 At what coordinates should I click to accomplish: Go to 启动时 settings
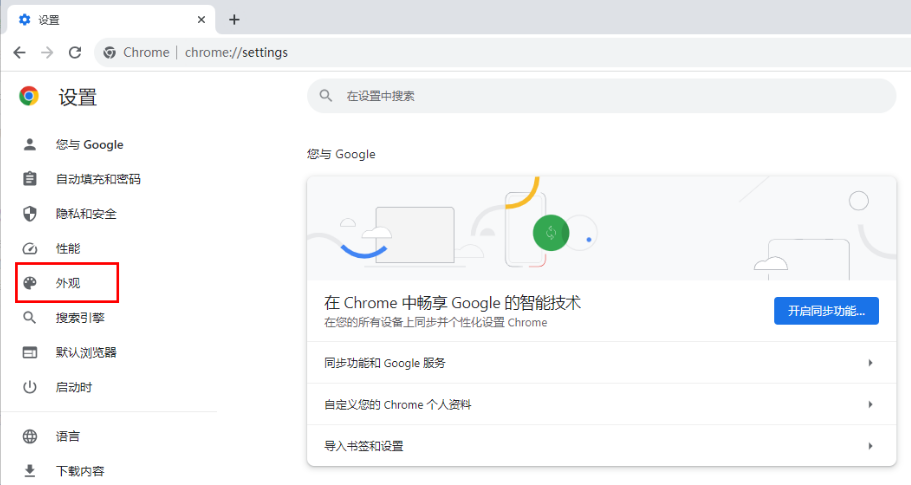[x=74, y=387]
